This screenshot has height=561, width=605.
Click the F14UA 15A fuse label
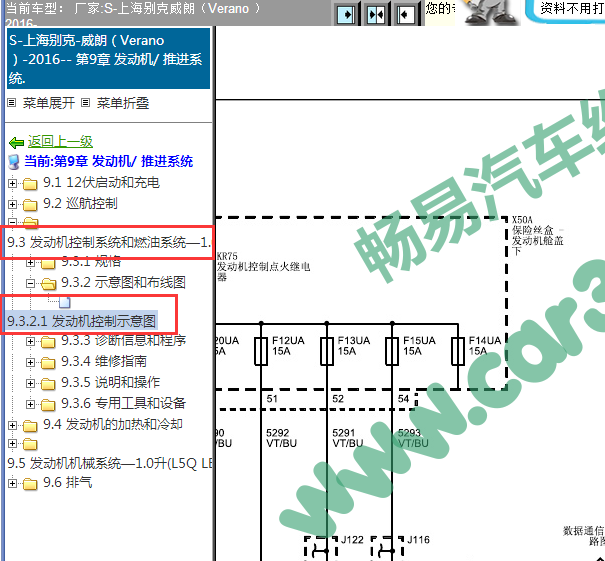pos(485,346)
